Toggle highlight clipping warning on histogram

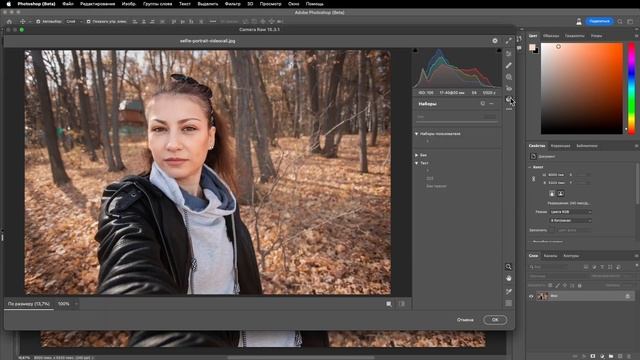tap(499, 50)
